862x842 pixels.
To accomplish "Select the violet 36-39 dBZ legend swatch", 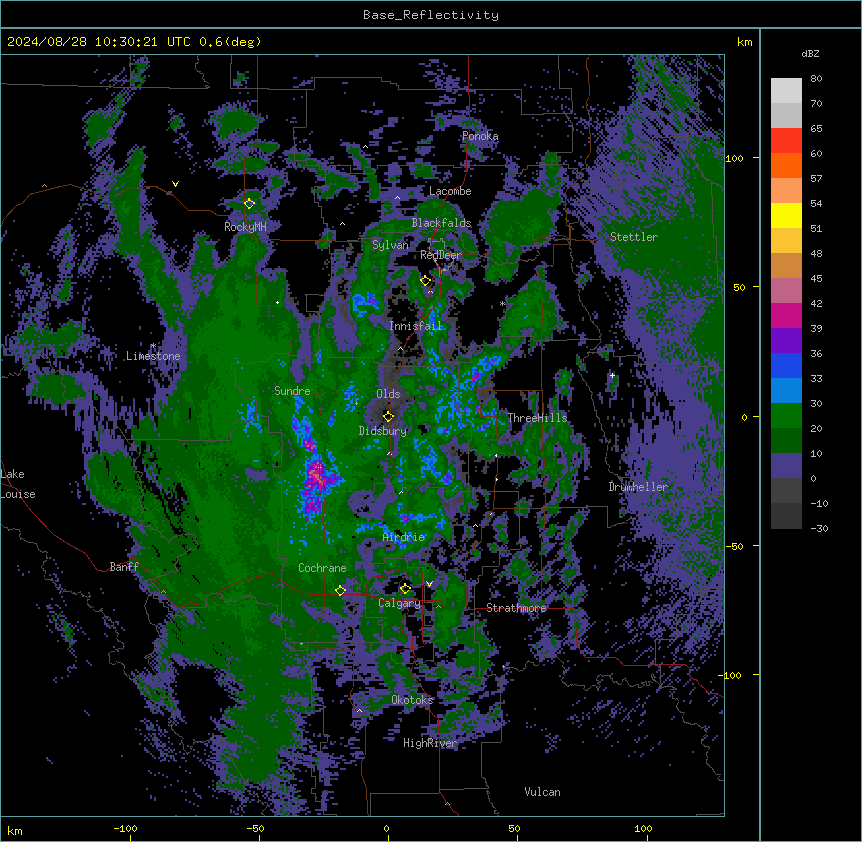I will [x=786, y=341].
